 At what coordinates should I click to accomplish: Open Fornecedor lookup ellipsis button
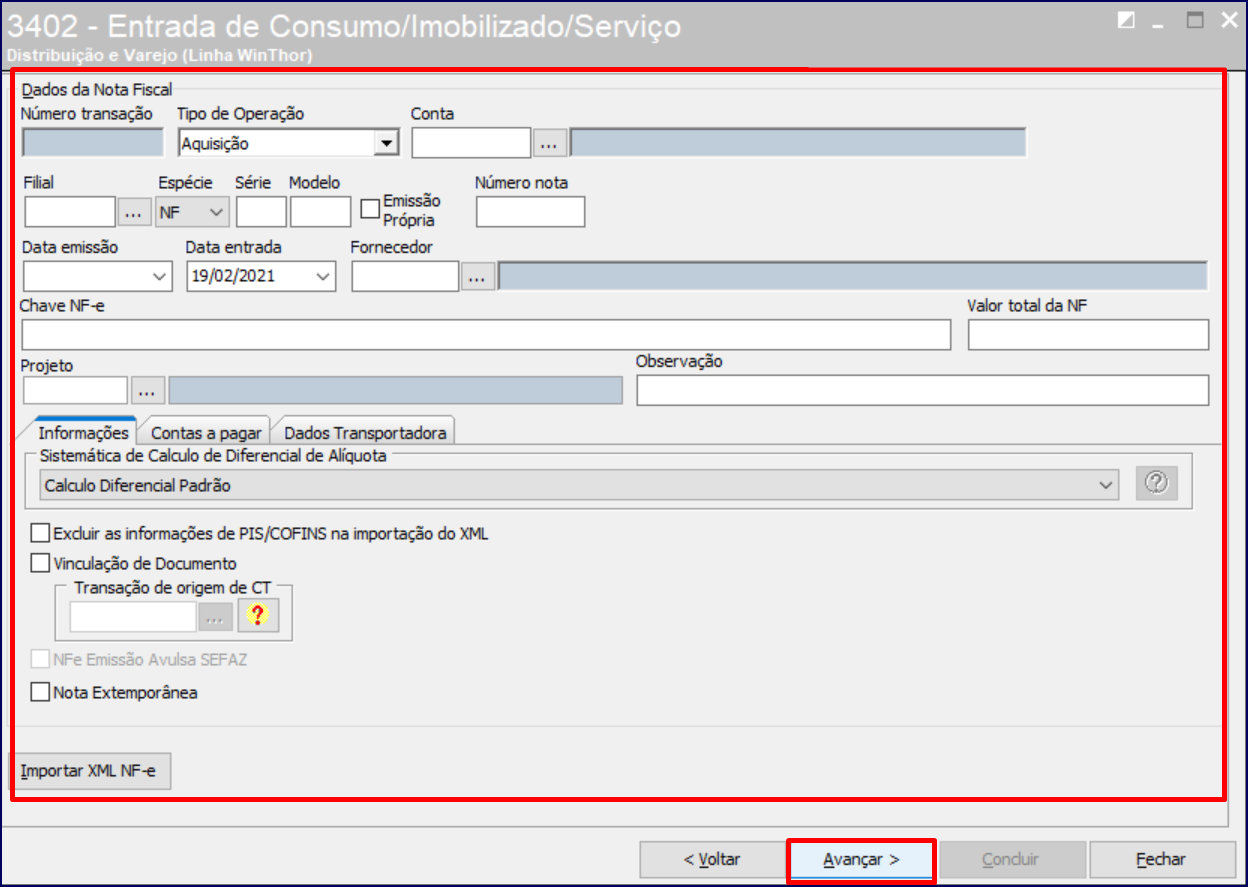(478, 277)
